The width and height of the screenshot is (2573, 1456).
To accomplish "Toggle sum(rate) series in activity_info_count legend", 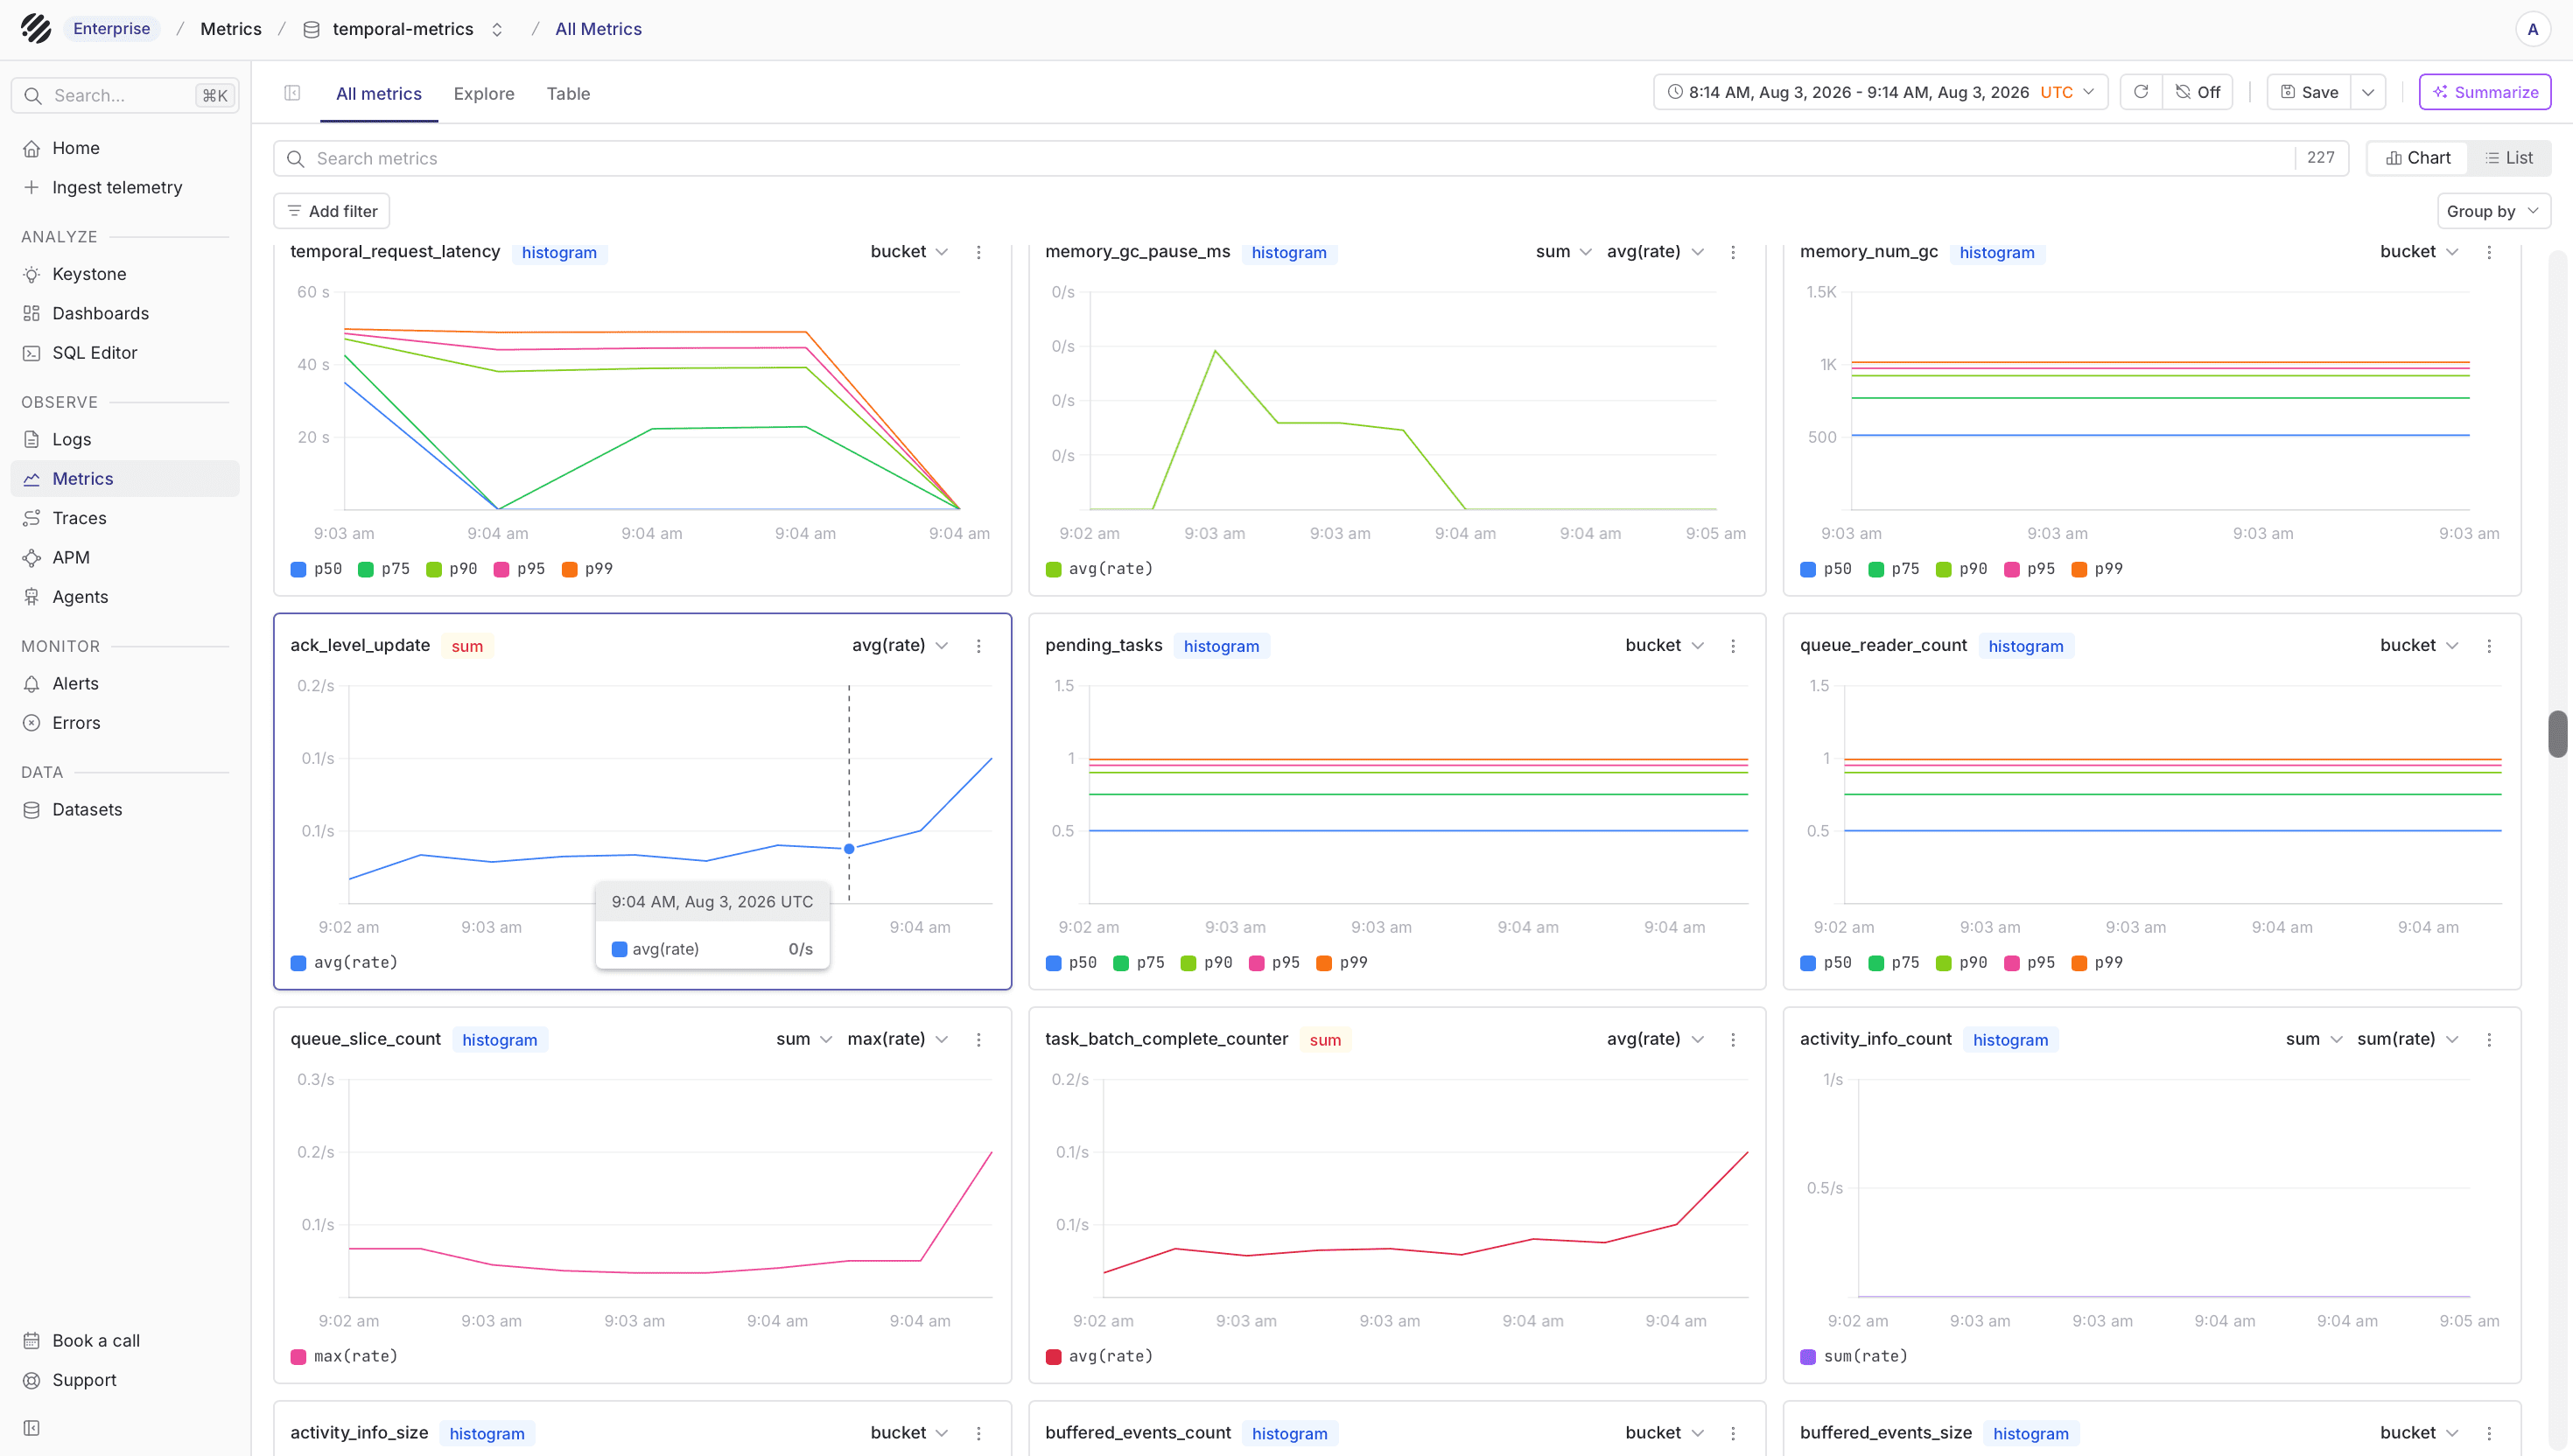I will pos(1854,1357).
